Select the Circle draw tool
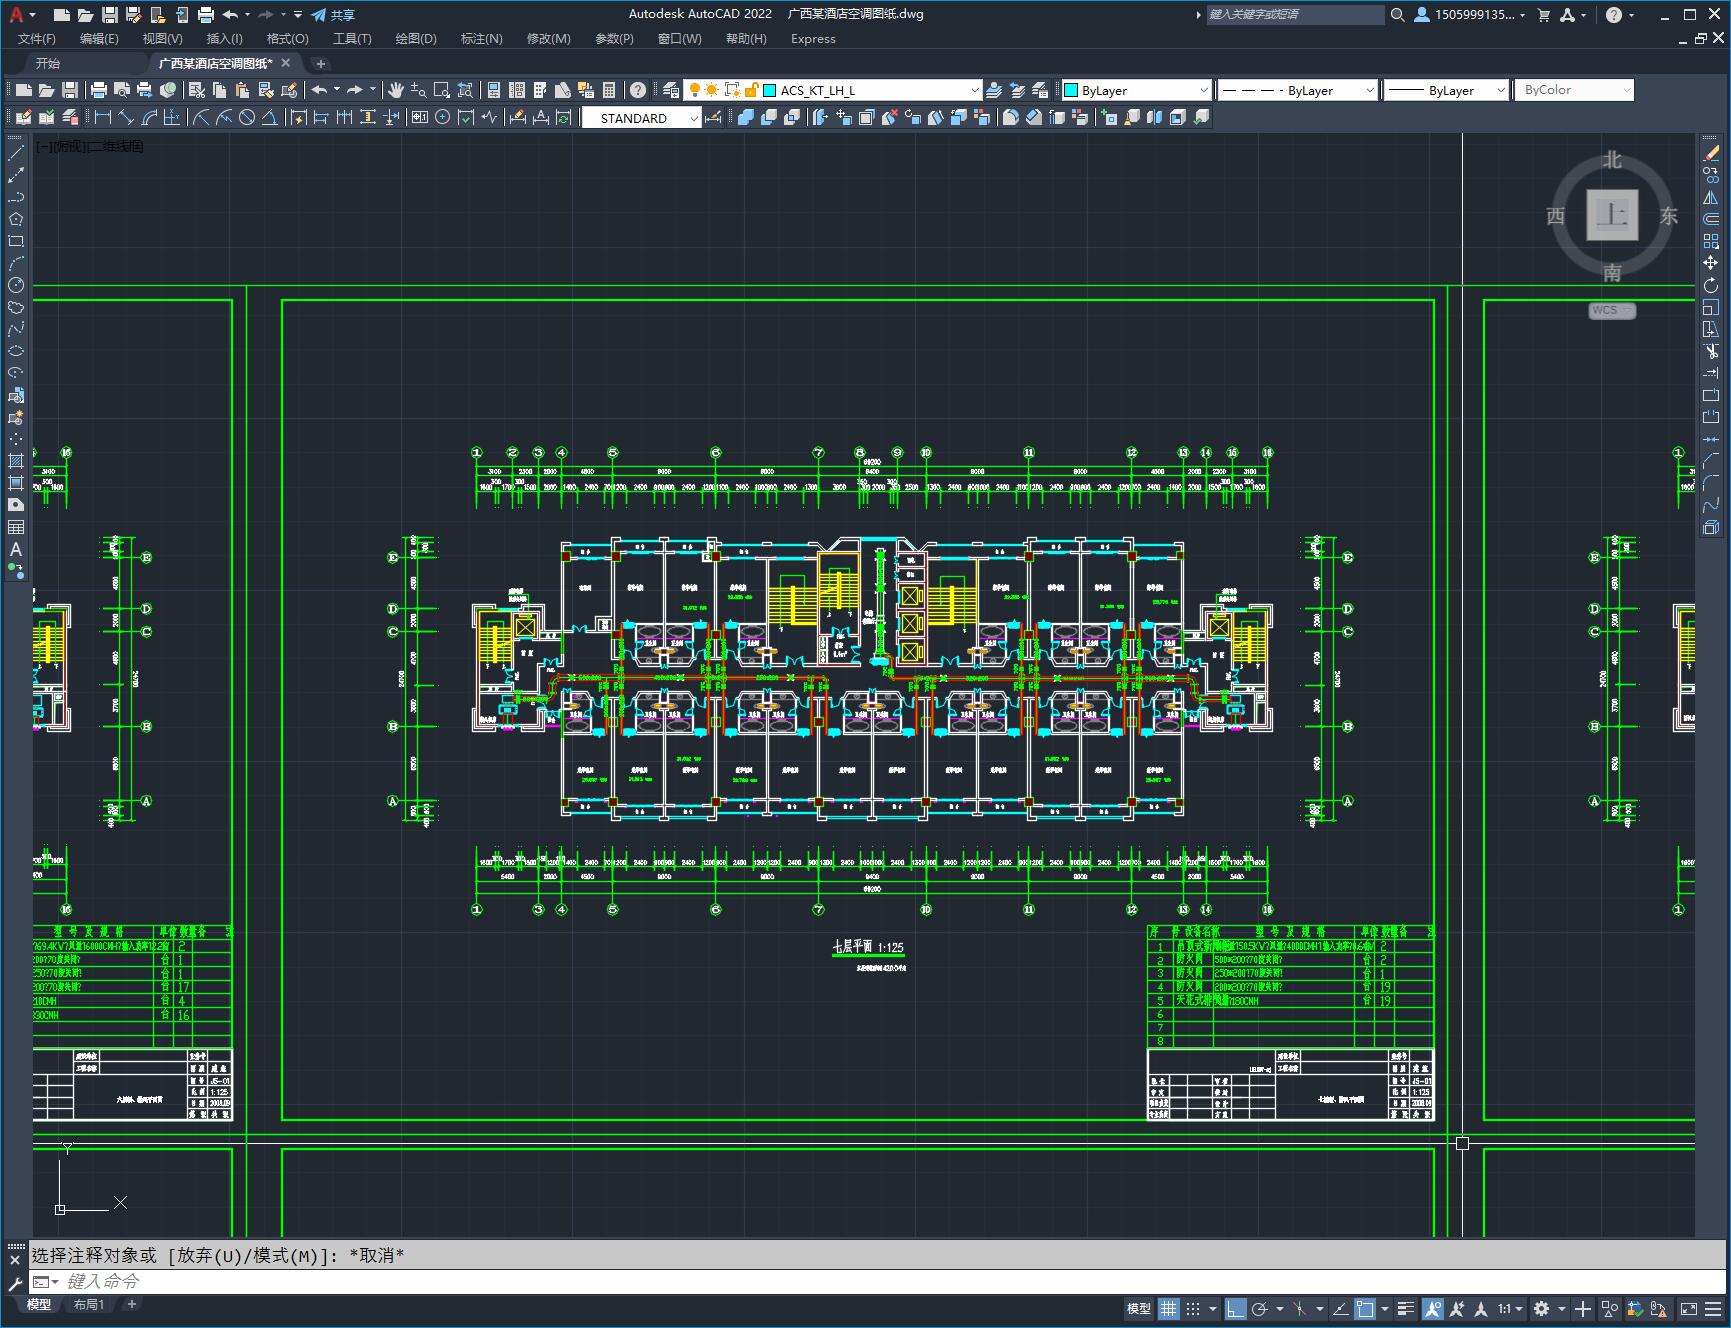This screenshot has height=1328, width=1731. click(16, 285)
